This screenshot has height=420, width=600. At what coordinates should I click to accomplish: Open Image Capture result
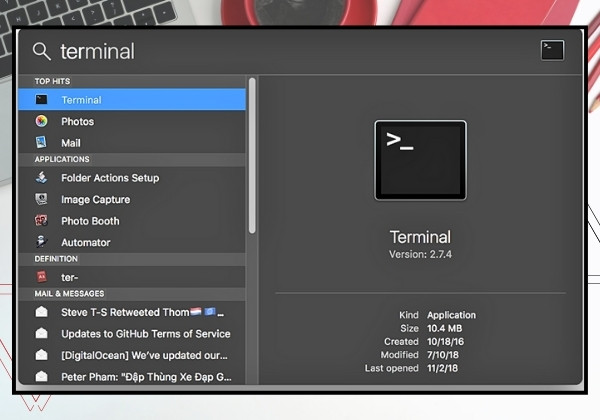(132, 199)
